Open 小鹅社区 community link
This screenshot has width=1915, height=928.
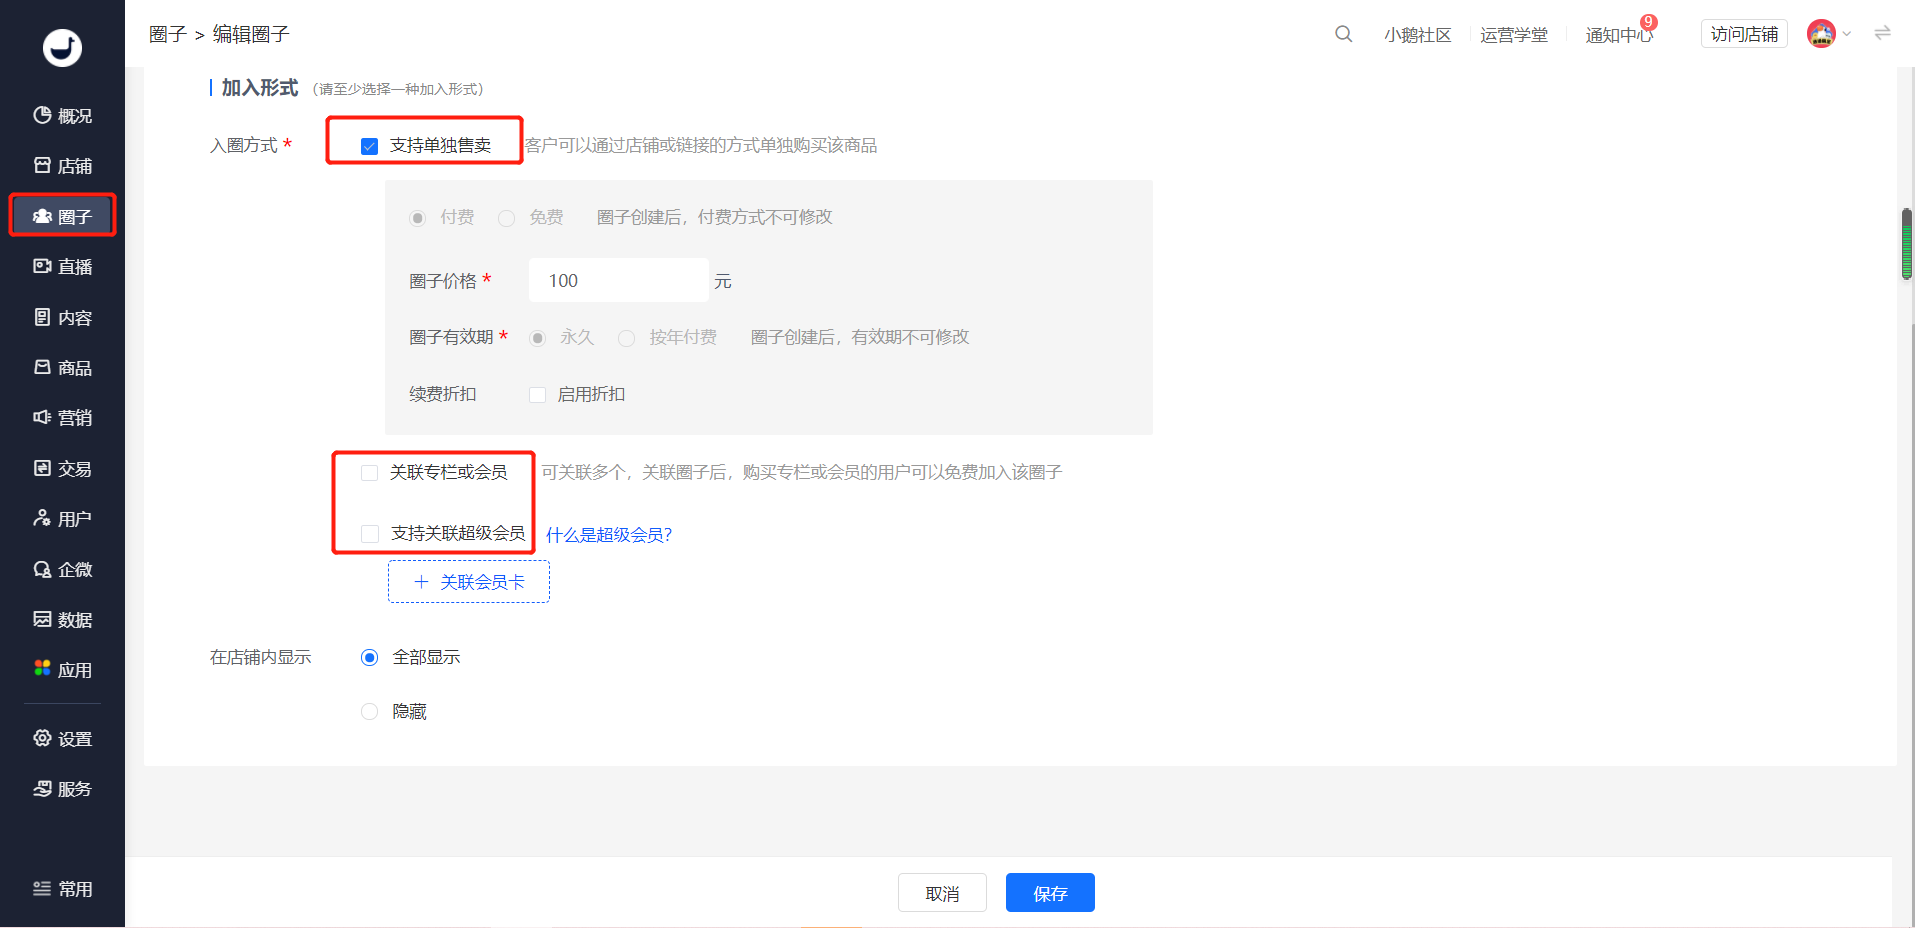click(1417, 35)
